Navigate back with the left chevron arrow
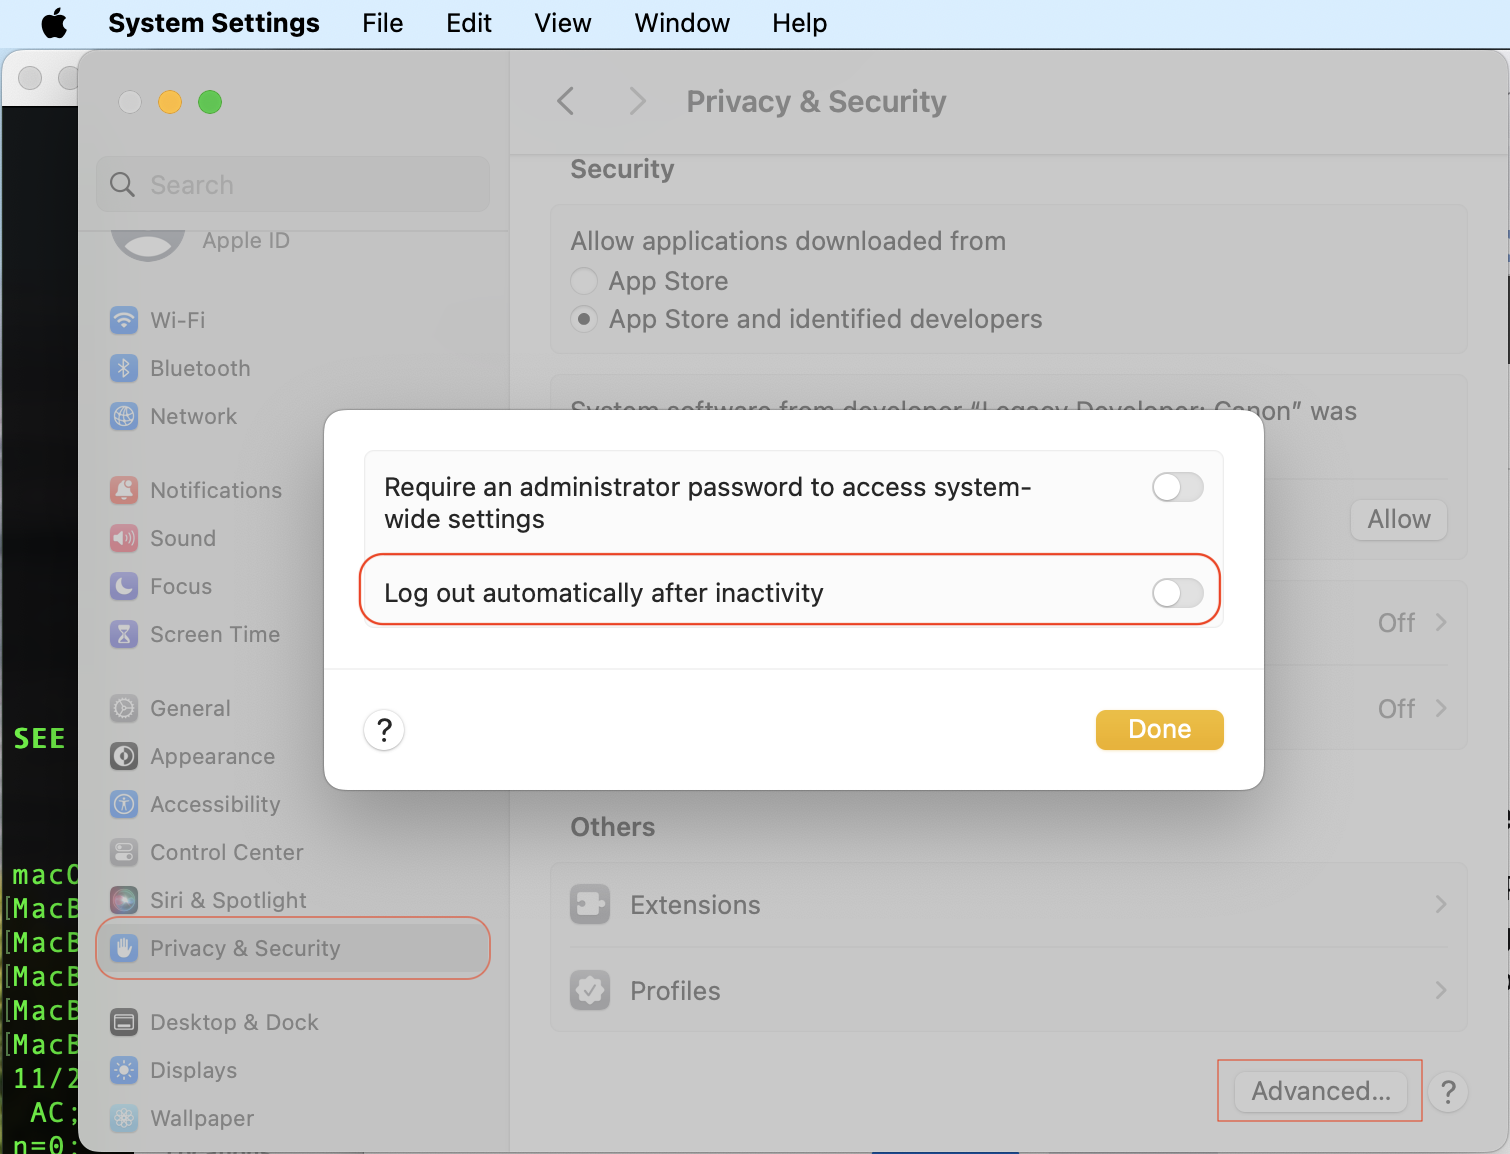1510x1154 pixels. 566,100
